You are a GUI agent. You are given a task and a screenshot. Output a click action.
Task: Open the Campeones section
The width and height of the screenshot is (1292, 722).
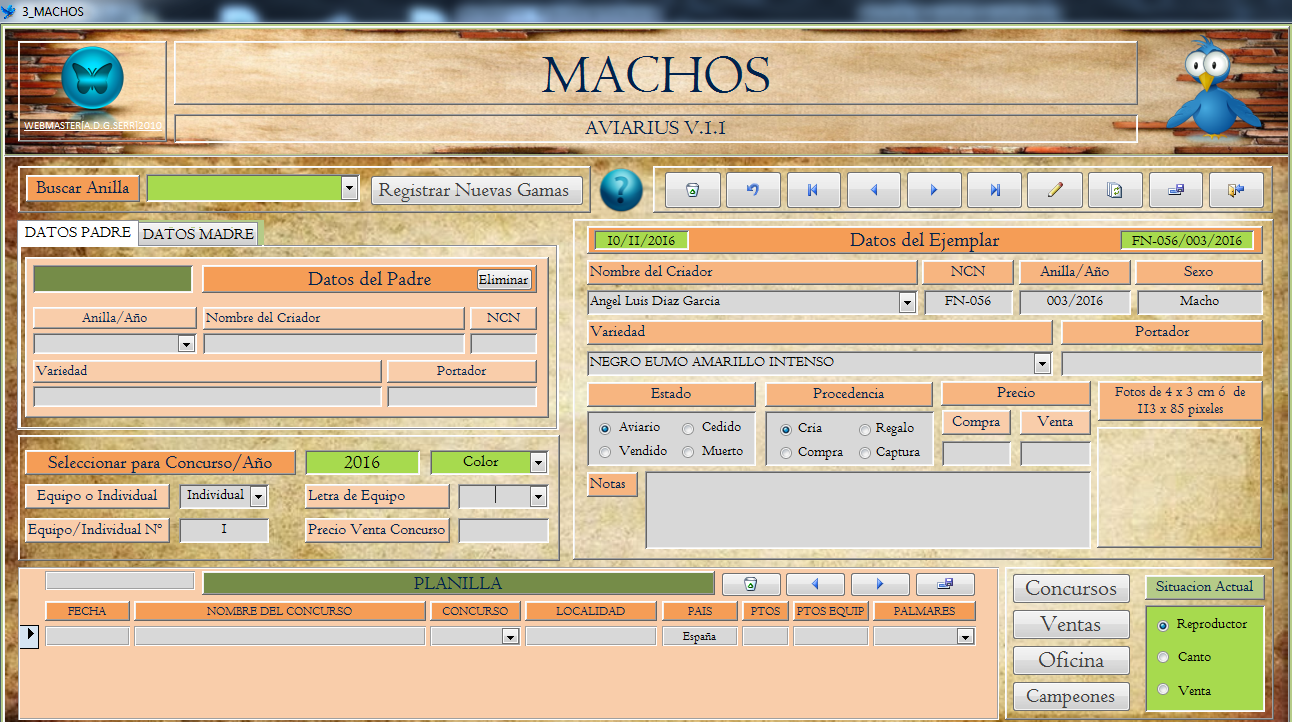(1071, 697)
